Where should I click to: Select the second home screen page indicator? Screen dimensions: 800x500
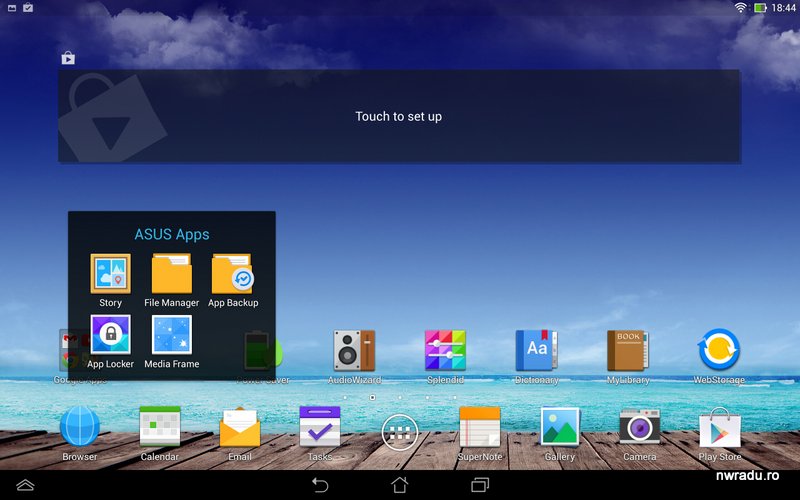[372, 397]
